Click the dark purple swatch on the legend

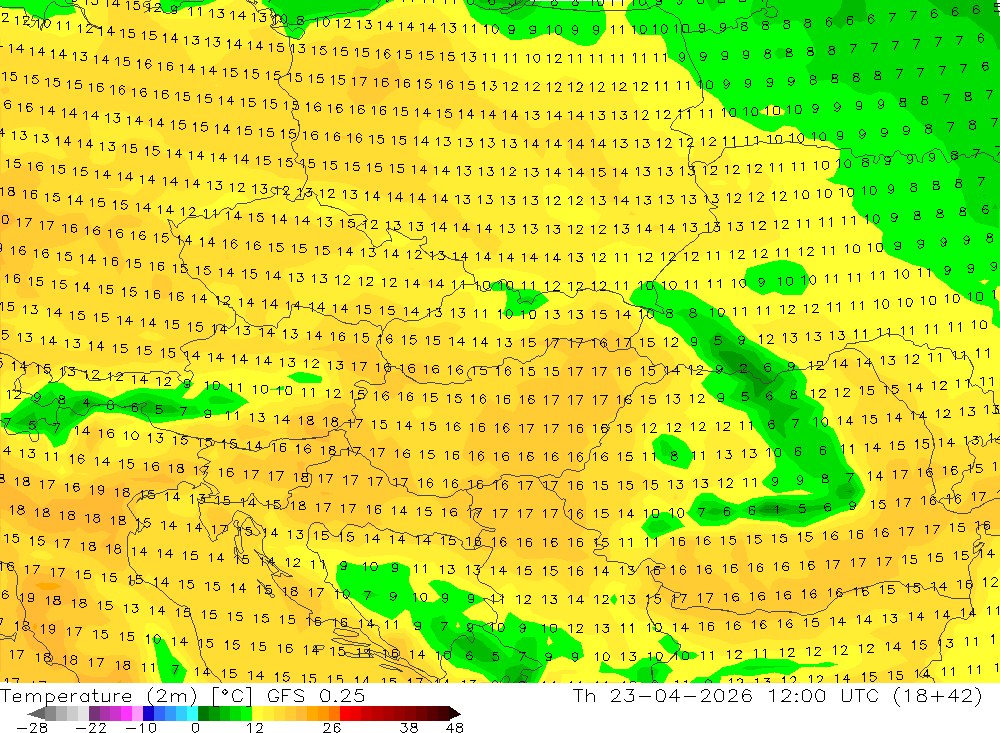[x=94, y=713]
